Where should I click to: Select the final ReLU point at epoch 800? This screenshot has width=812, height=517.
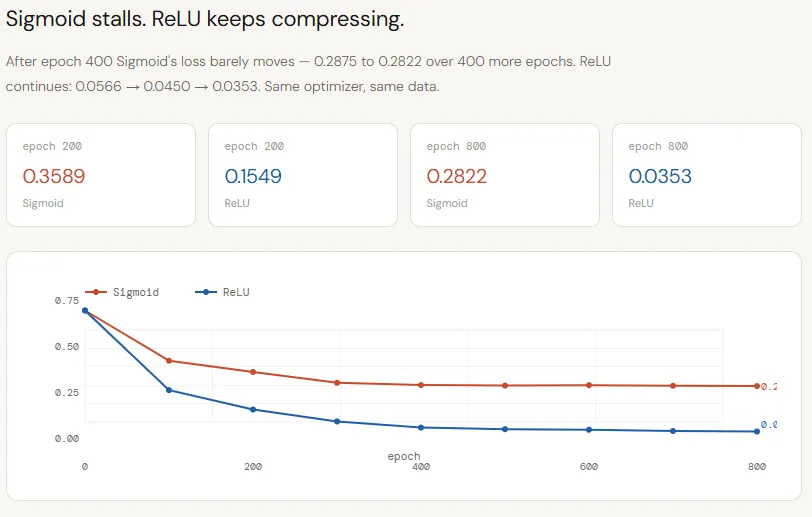(757, 432)
